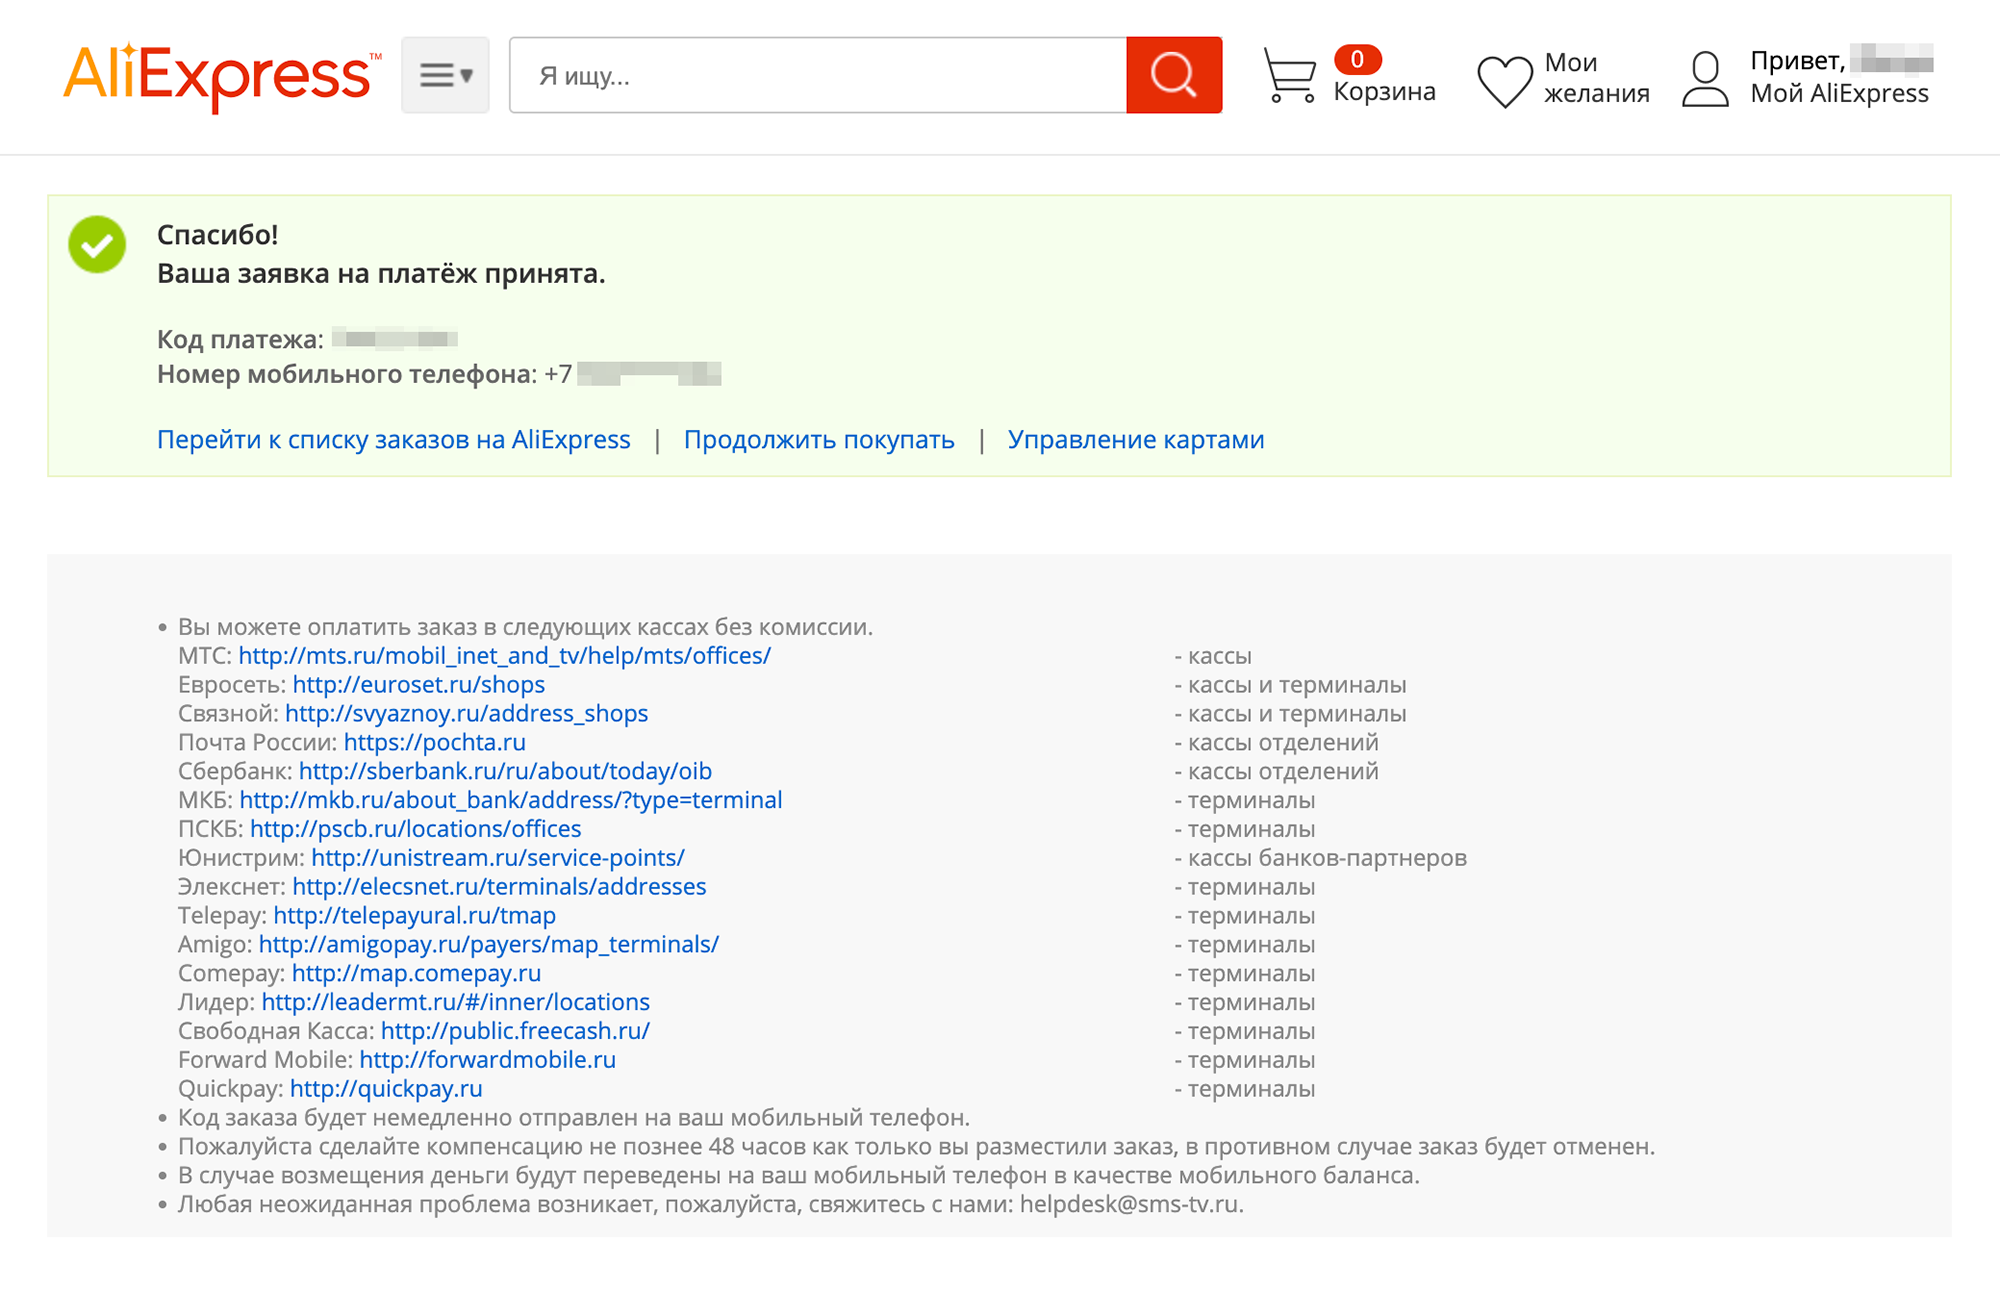The width and height of the screenshot is (2000, 1292).
Task: Open the public.freecash.ru link
Action: (515, 1031)
